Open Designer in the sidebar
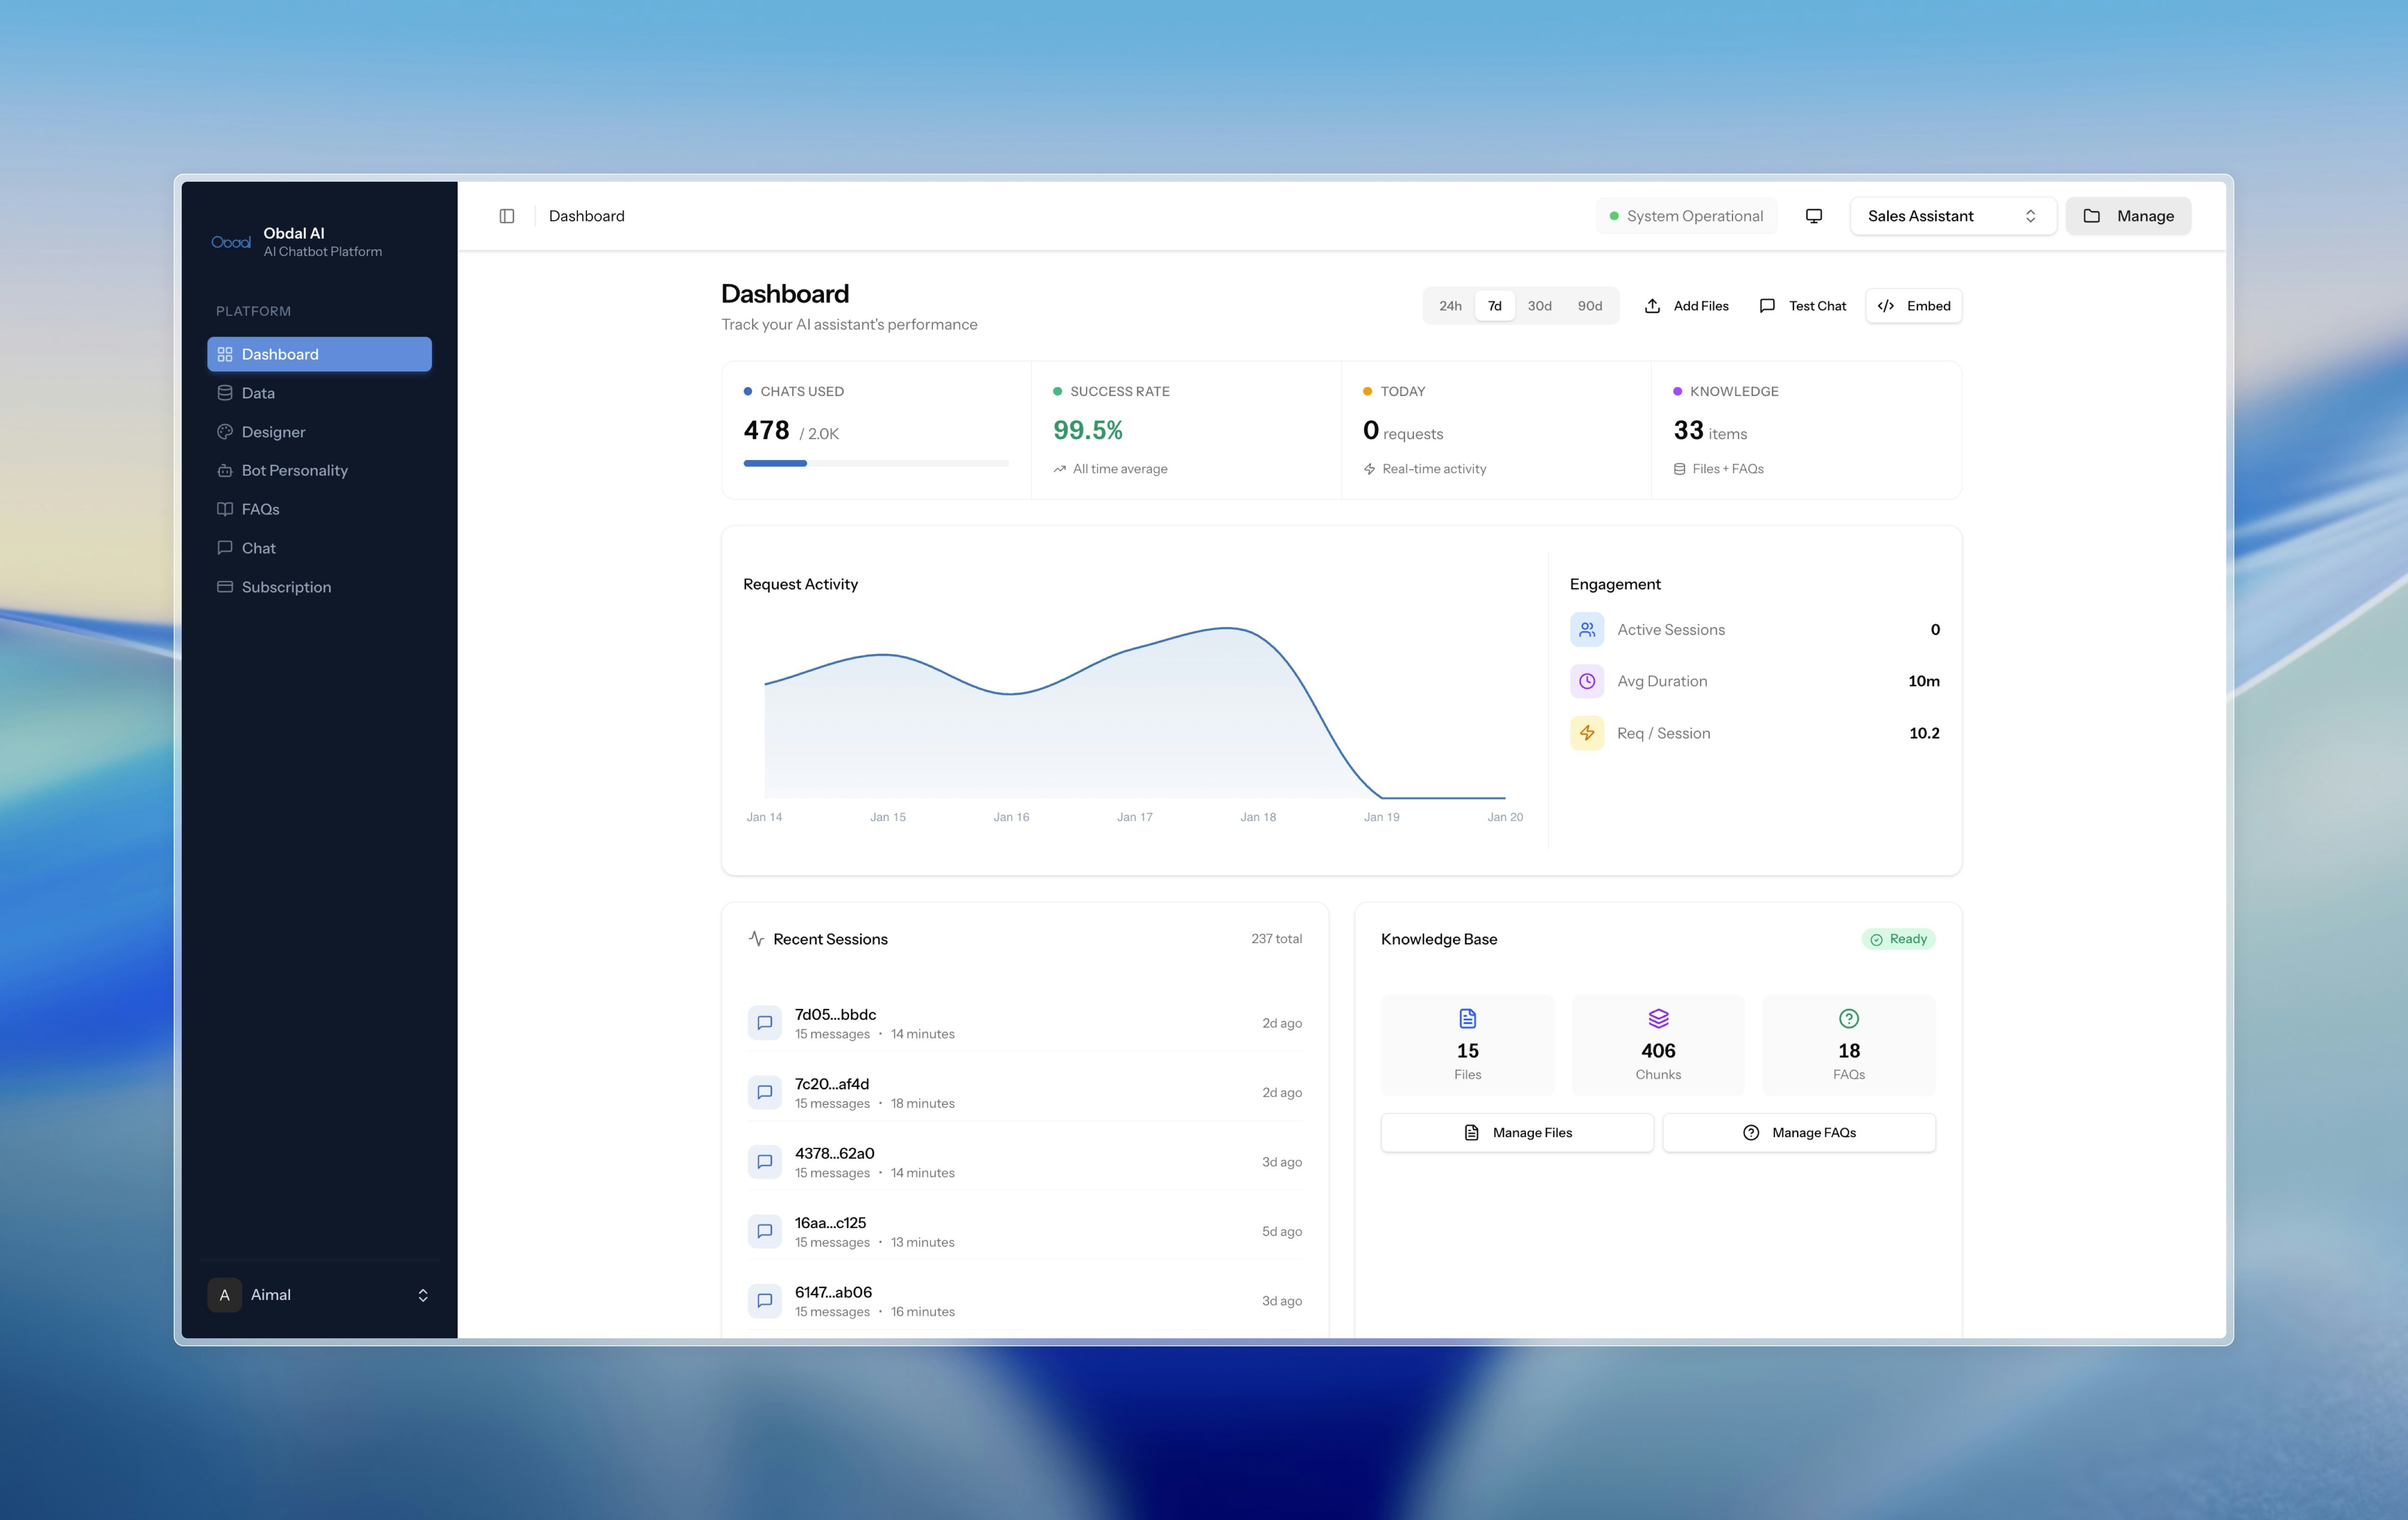 pyautogui.click(x=319, y=432)
